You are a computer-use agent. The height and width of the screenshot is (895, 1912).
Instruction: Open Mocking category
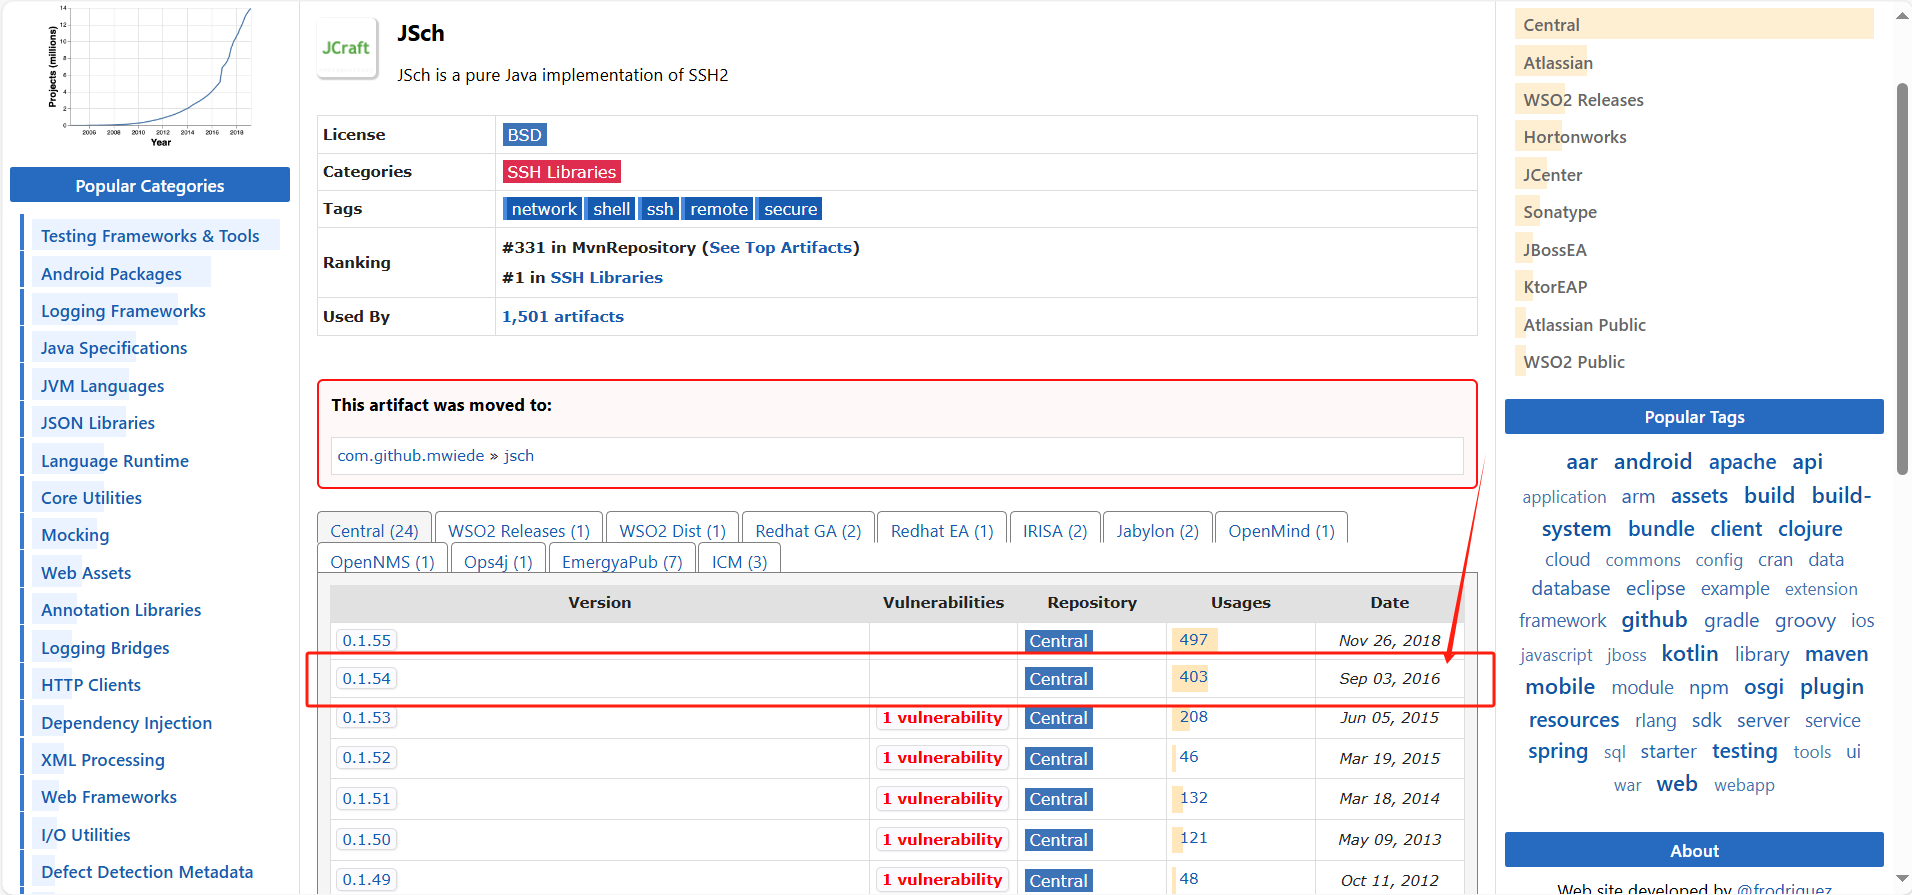pos(75,535)
